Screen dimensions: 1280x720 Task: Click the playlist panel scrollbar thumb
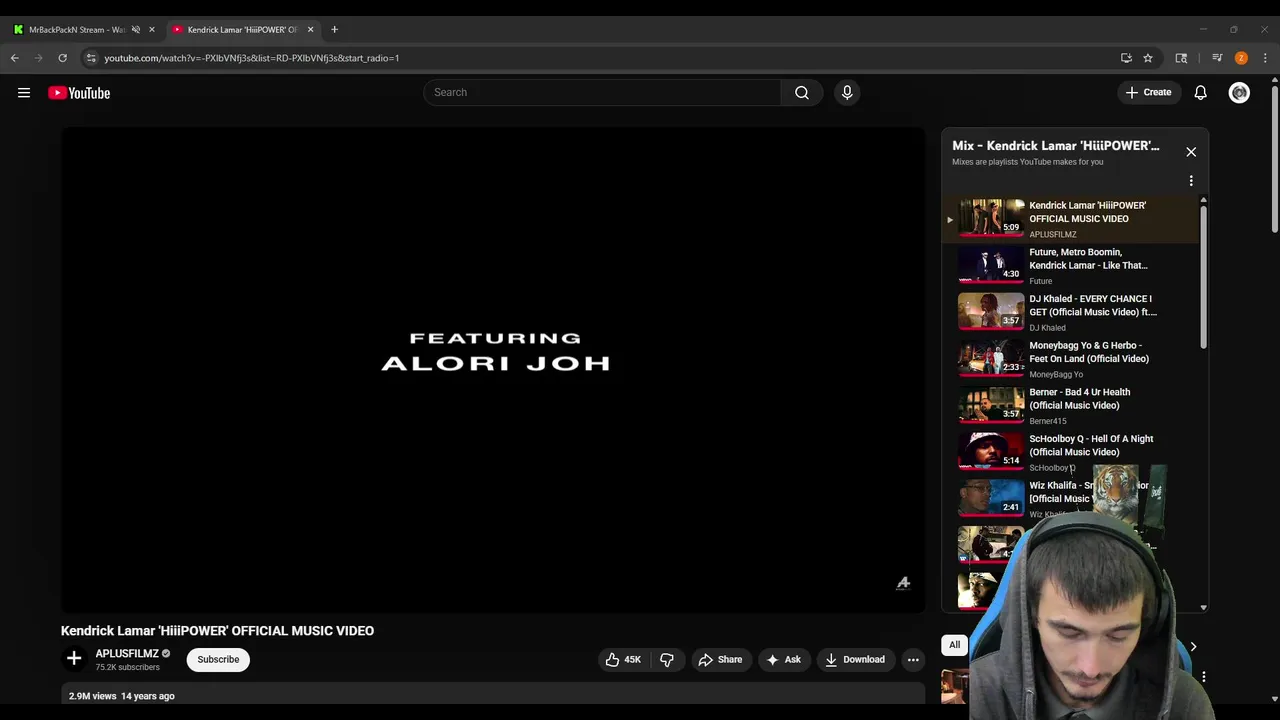coord(1203,275)
